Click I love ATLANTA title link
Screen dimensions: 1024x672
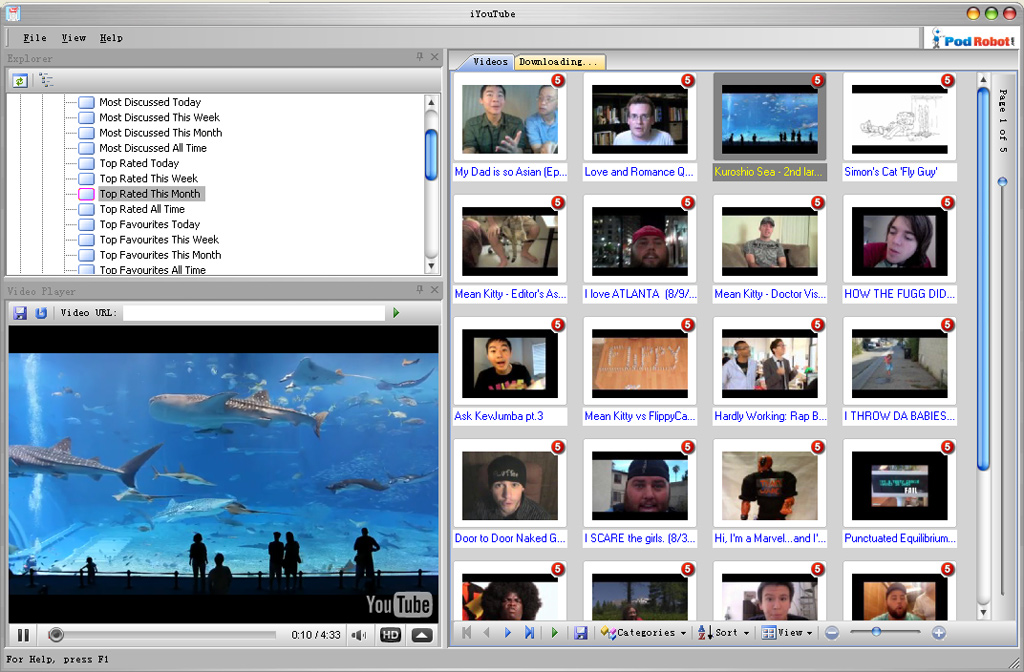point(640,295)
